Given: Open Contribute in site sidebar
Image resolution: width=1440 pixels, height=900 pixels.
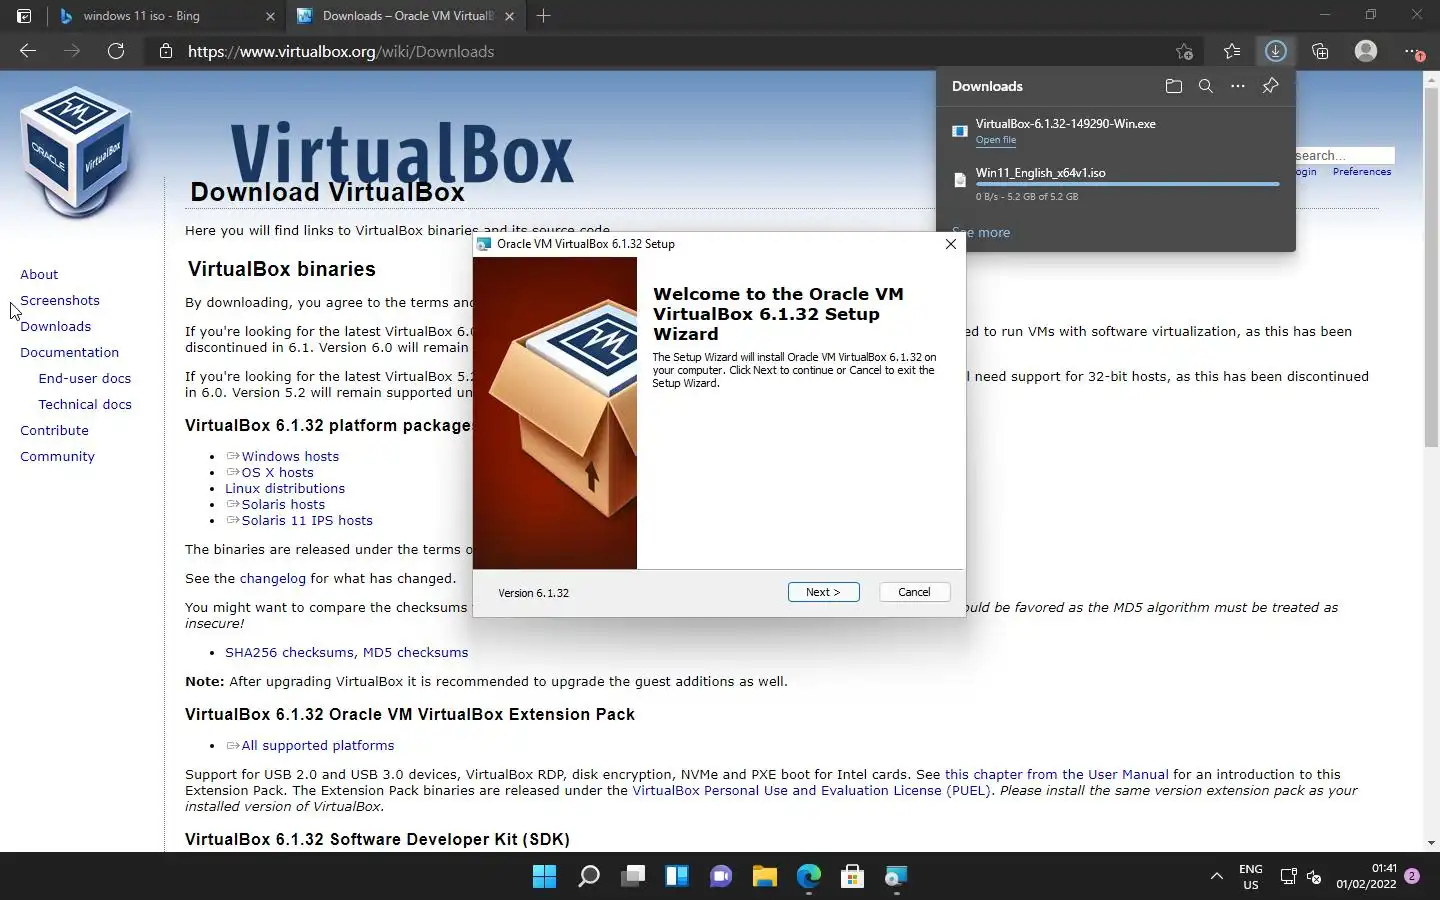Looking at the screenshot, I should 54,430.
